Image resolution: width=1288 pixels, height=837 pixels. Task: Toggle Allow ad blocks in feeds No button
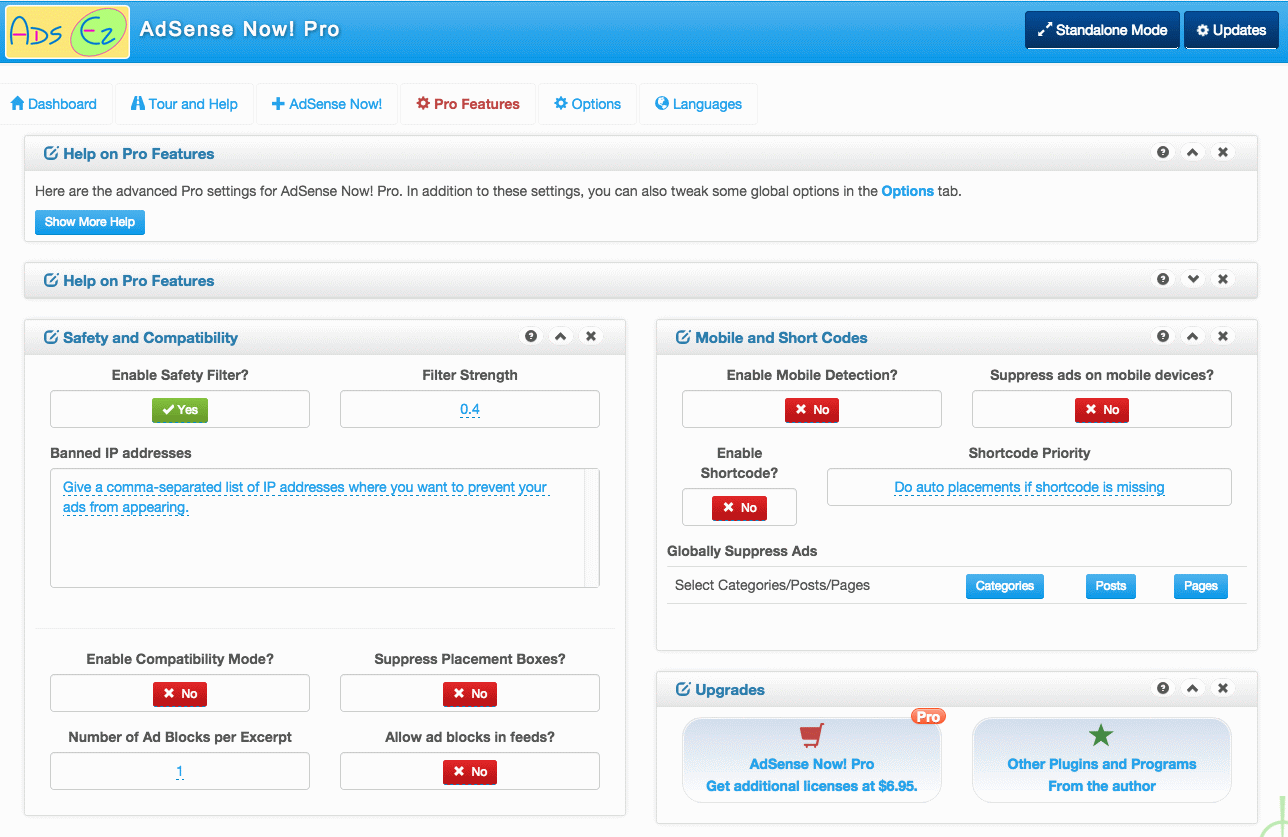(470, 772)
